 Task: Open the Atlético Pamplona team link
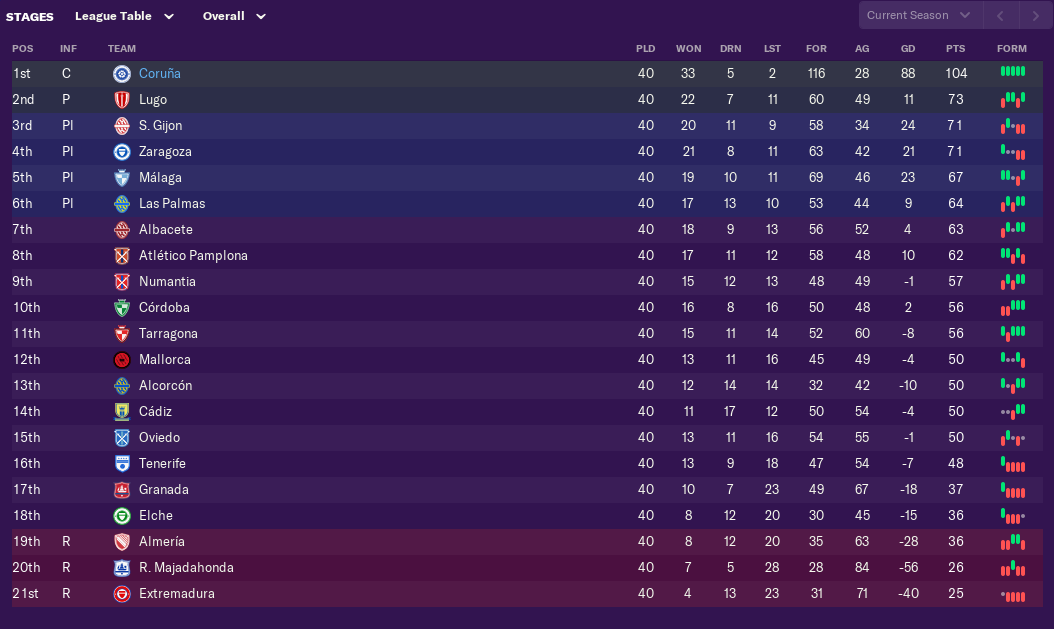click(193, 256)
